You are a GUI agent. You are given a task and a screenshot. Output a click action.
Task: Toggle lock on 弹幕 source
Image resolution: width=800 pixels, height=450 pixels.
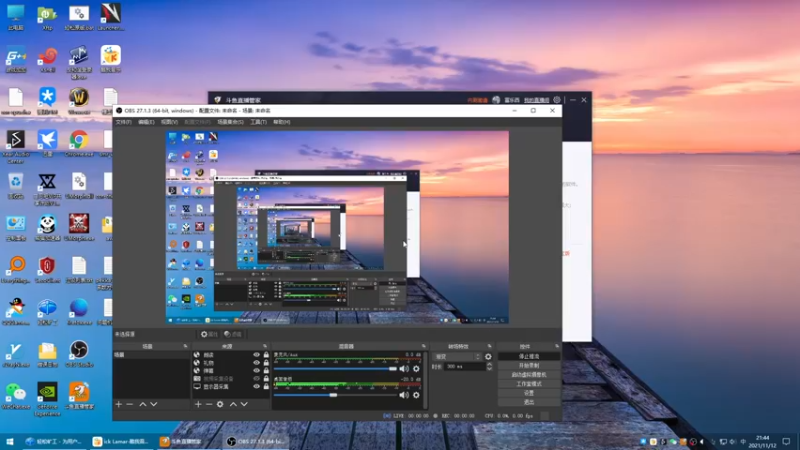tap(266, 370)
